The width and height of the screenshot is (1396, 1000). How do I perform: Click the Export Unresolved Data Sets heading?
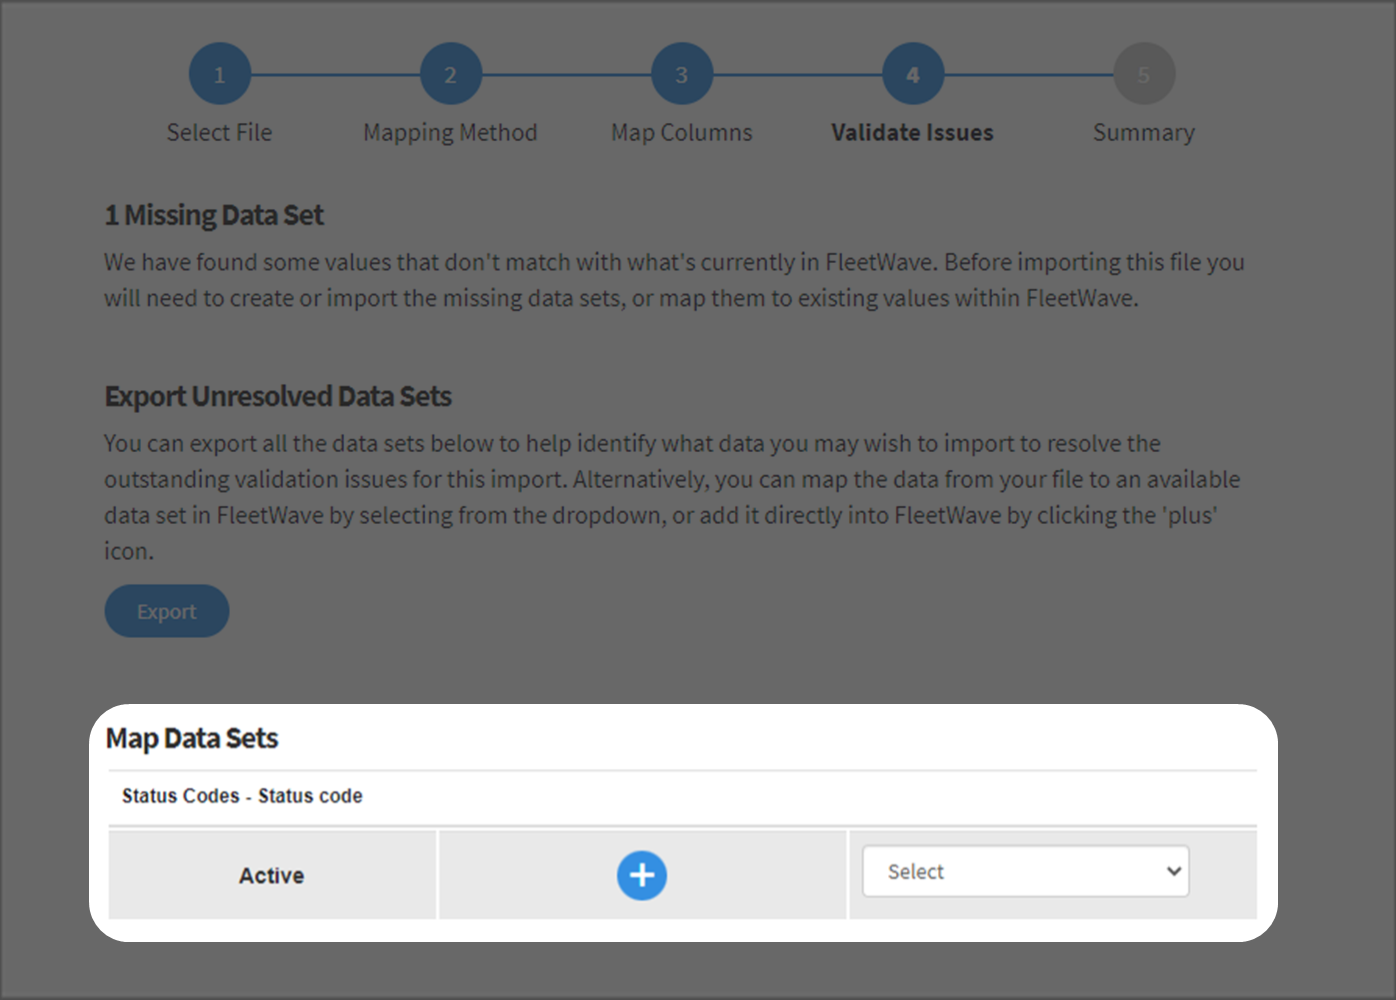278,396
